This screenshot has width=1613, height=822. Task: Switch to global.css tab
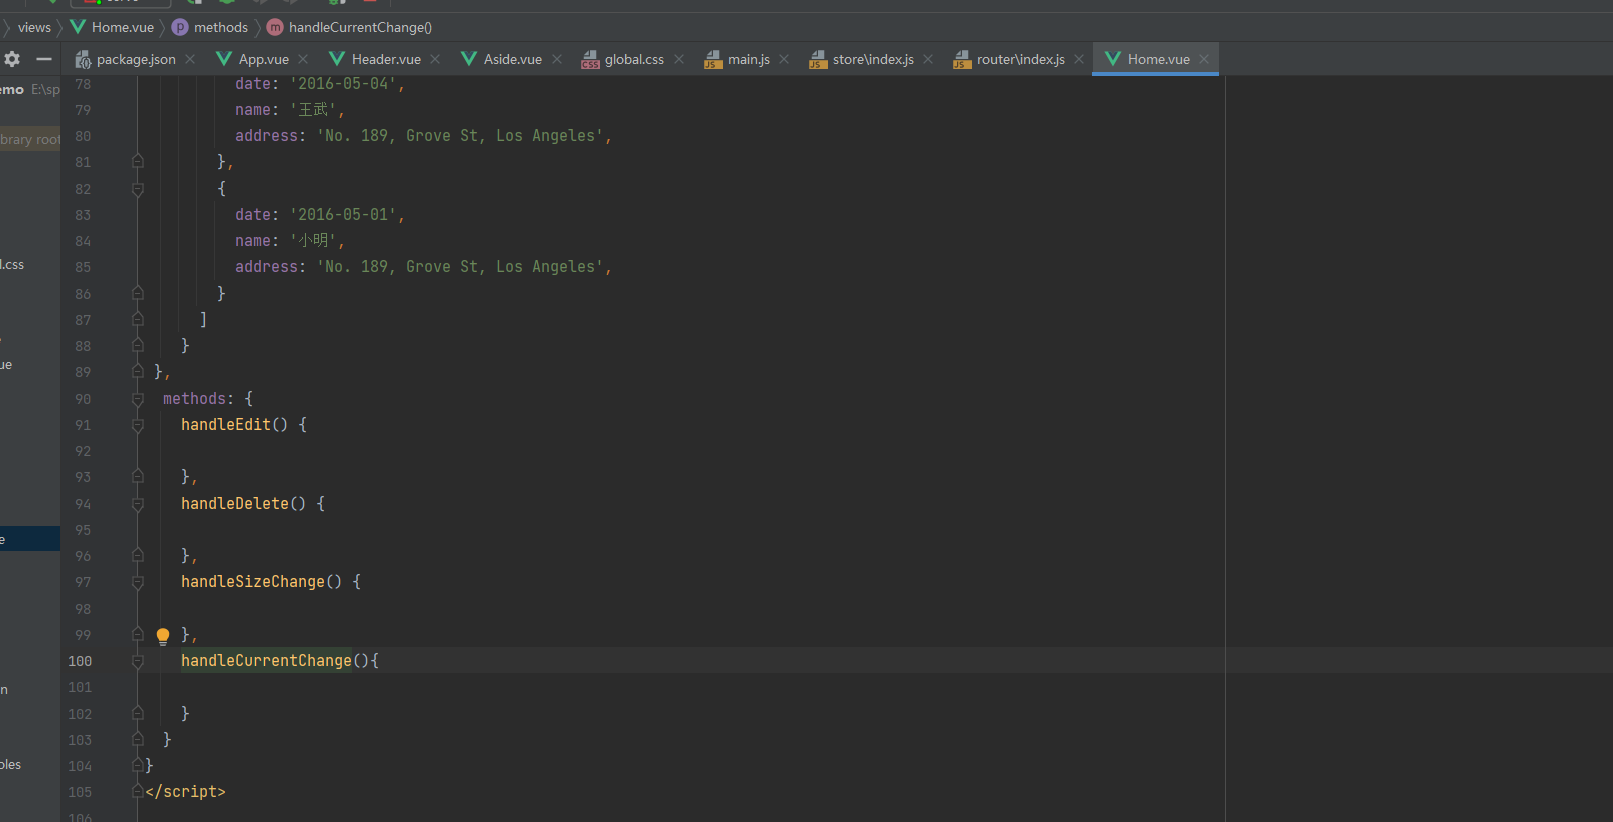634,59
